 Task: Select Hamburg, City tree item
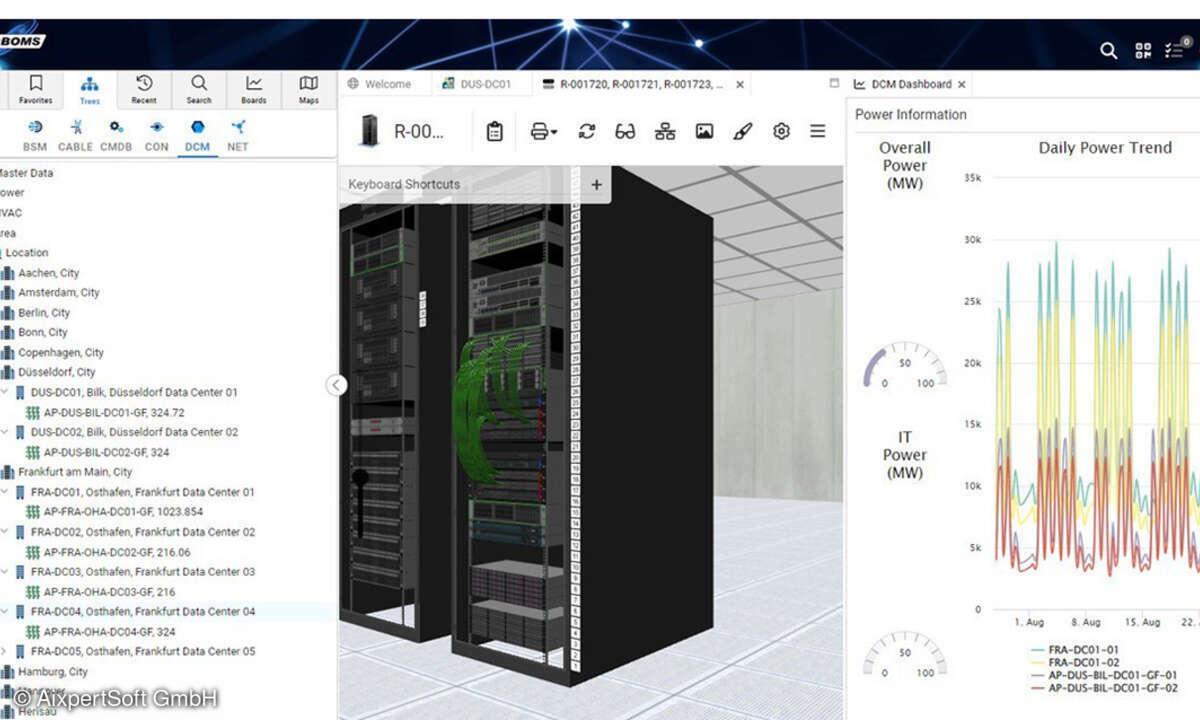pos(53,671)
